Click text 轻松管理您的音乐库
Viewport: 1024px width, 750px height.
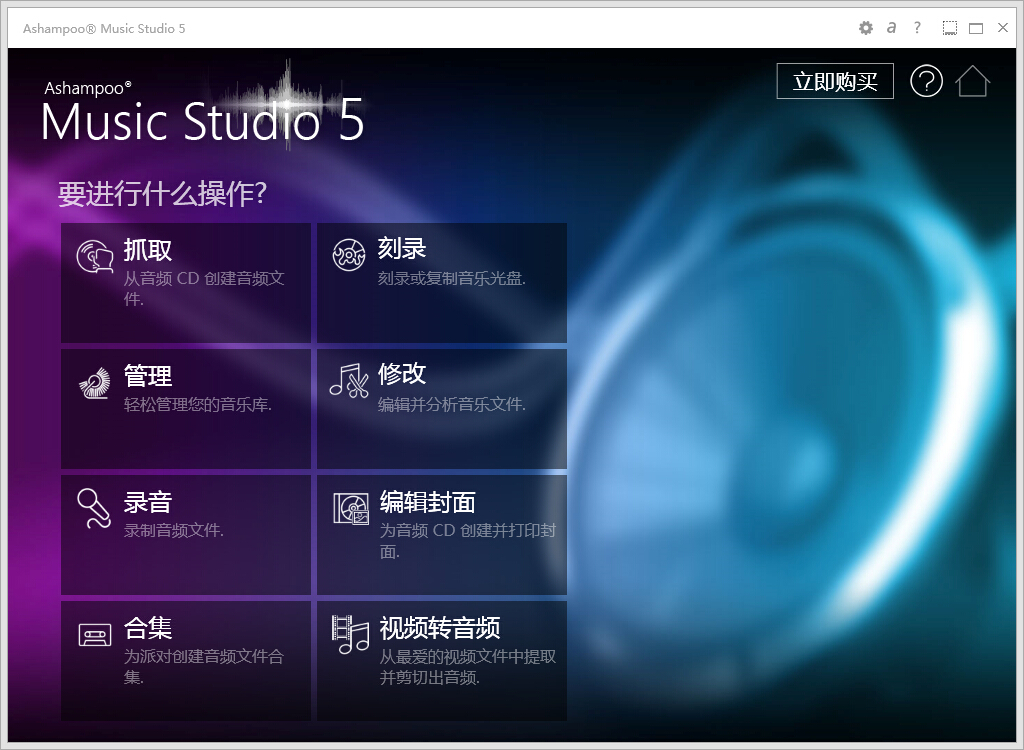[197, 404]
